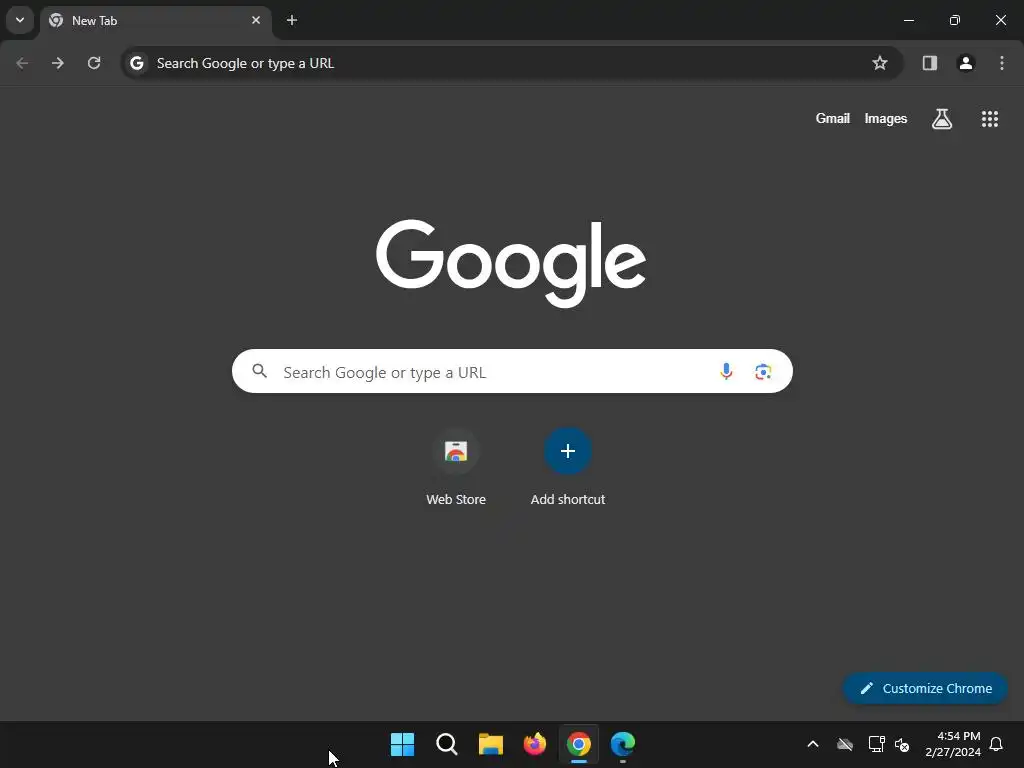Open the Web Store shortcut
Viewport: 1024px width, 768px height.
click(456, 468)
